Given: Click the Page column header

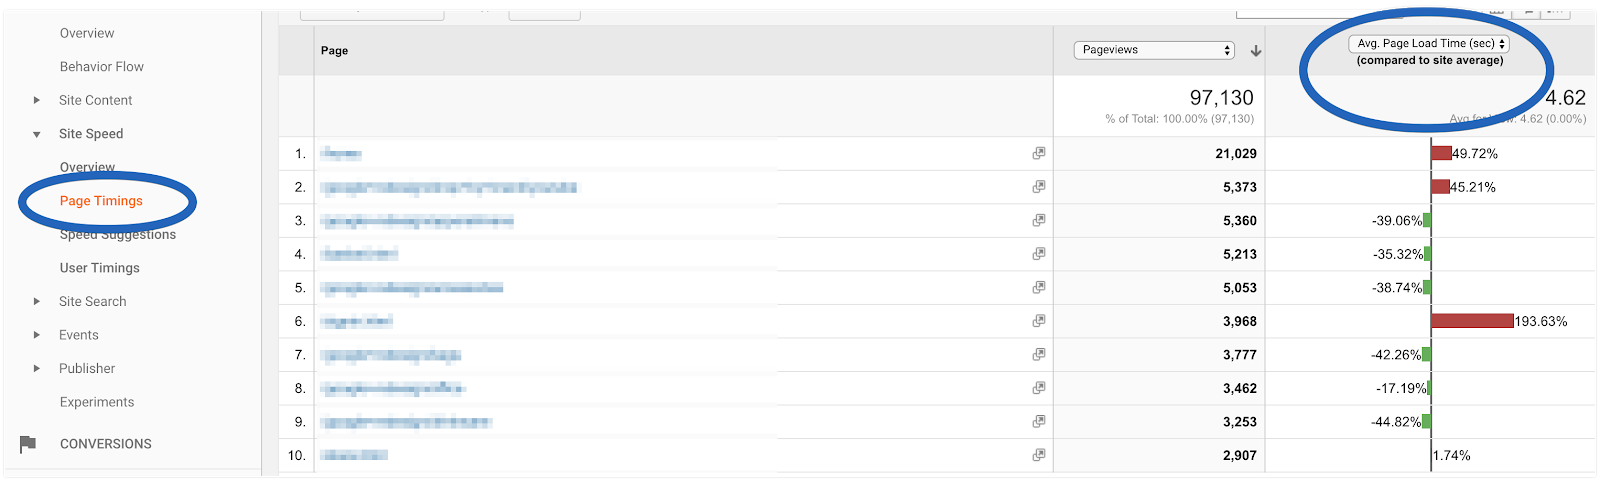Looking at the screenshot, I should pyautogui.click(x=334, y=51).
